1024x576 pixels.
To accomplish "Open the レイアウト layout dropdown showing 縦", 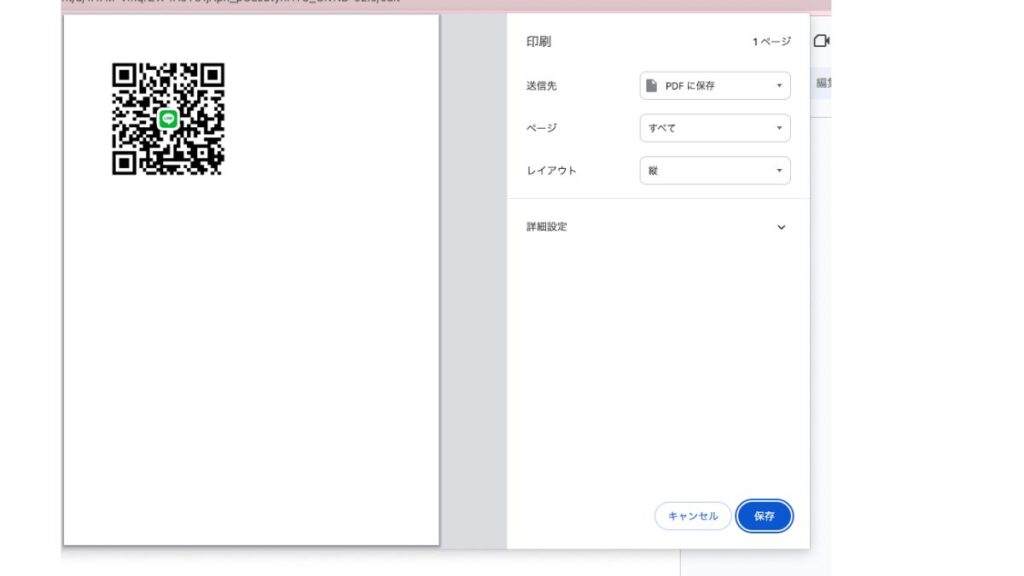I will pos(714,170).
